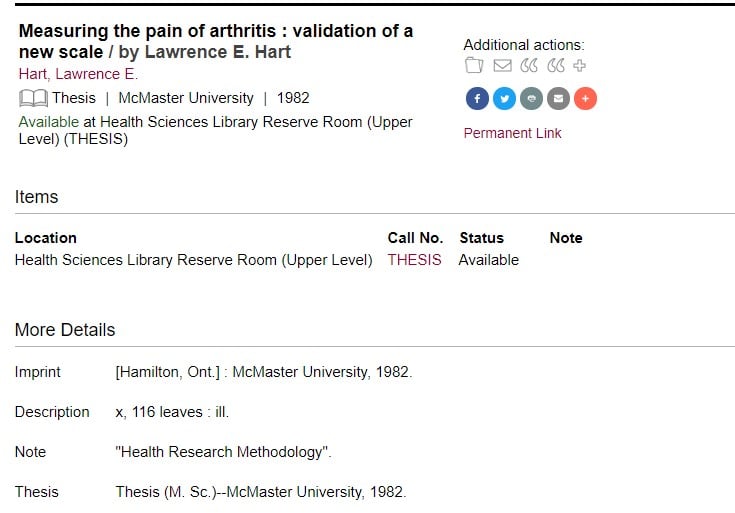This screenshot has height=513, width=735.
Task: Click the Status column header
Action: tap(482, 238)
